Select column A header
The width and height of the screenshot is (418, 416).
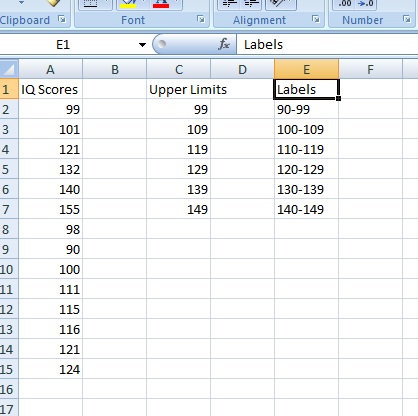(x=50, y=69)
